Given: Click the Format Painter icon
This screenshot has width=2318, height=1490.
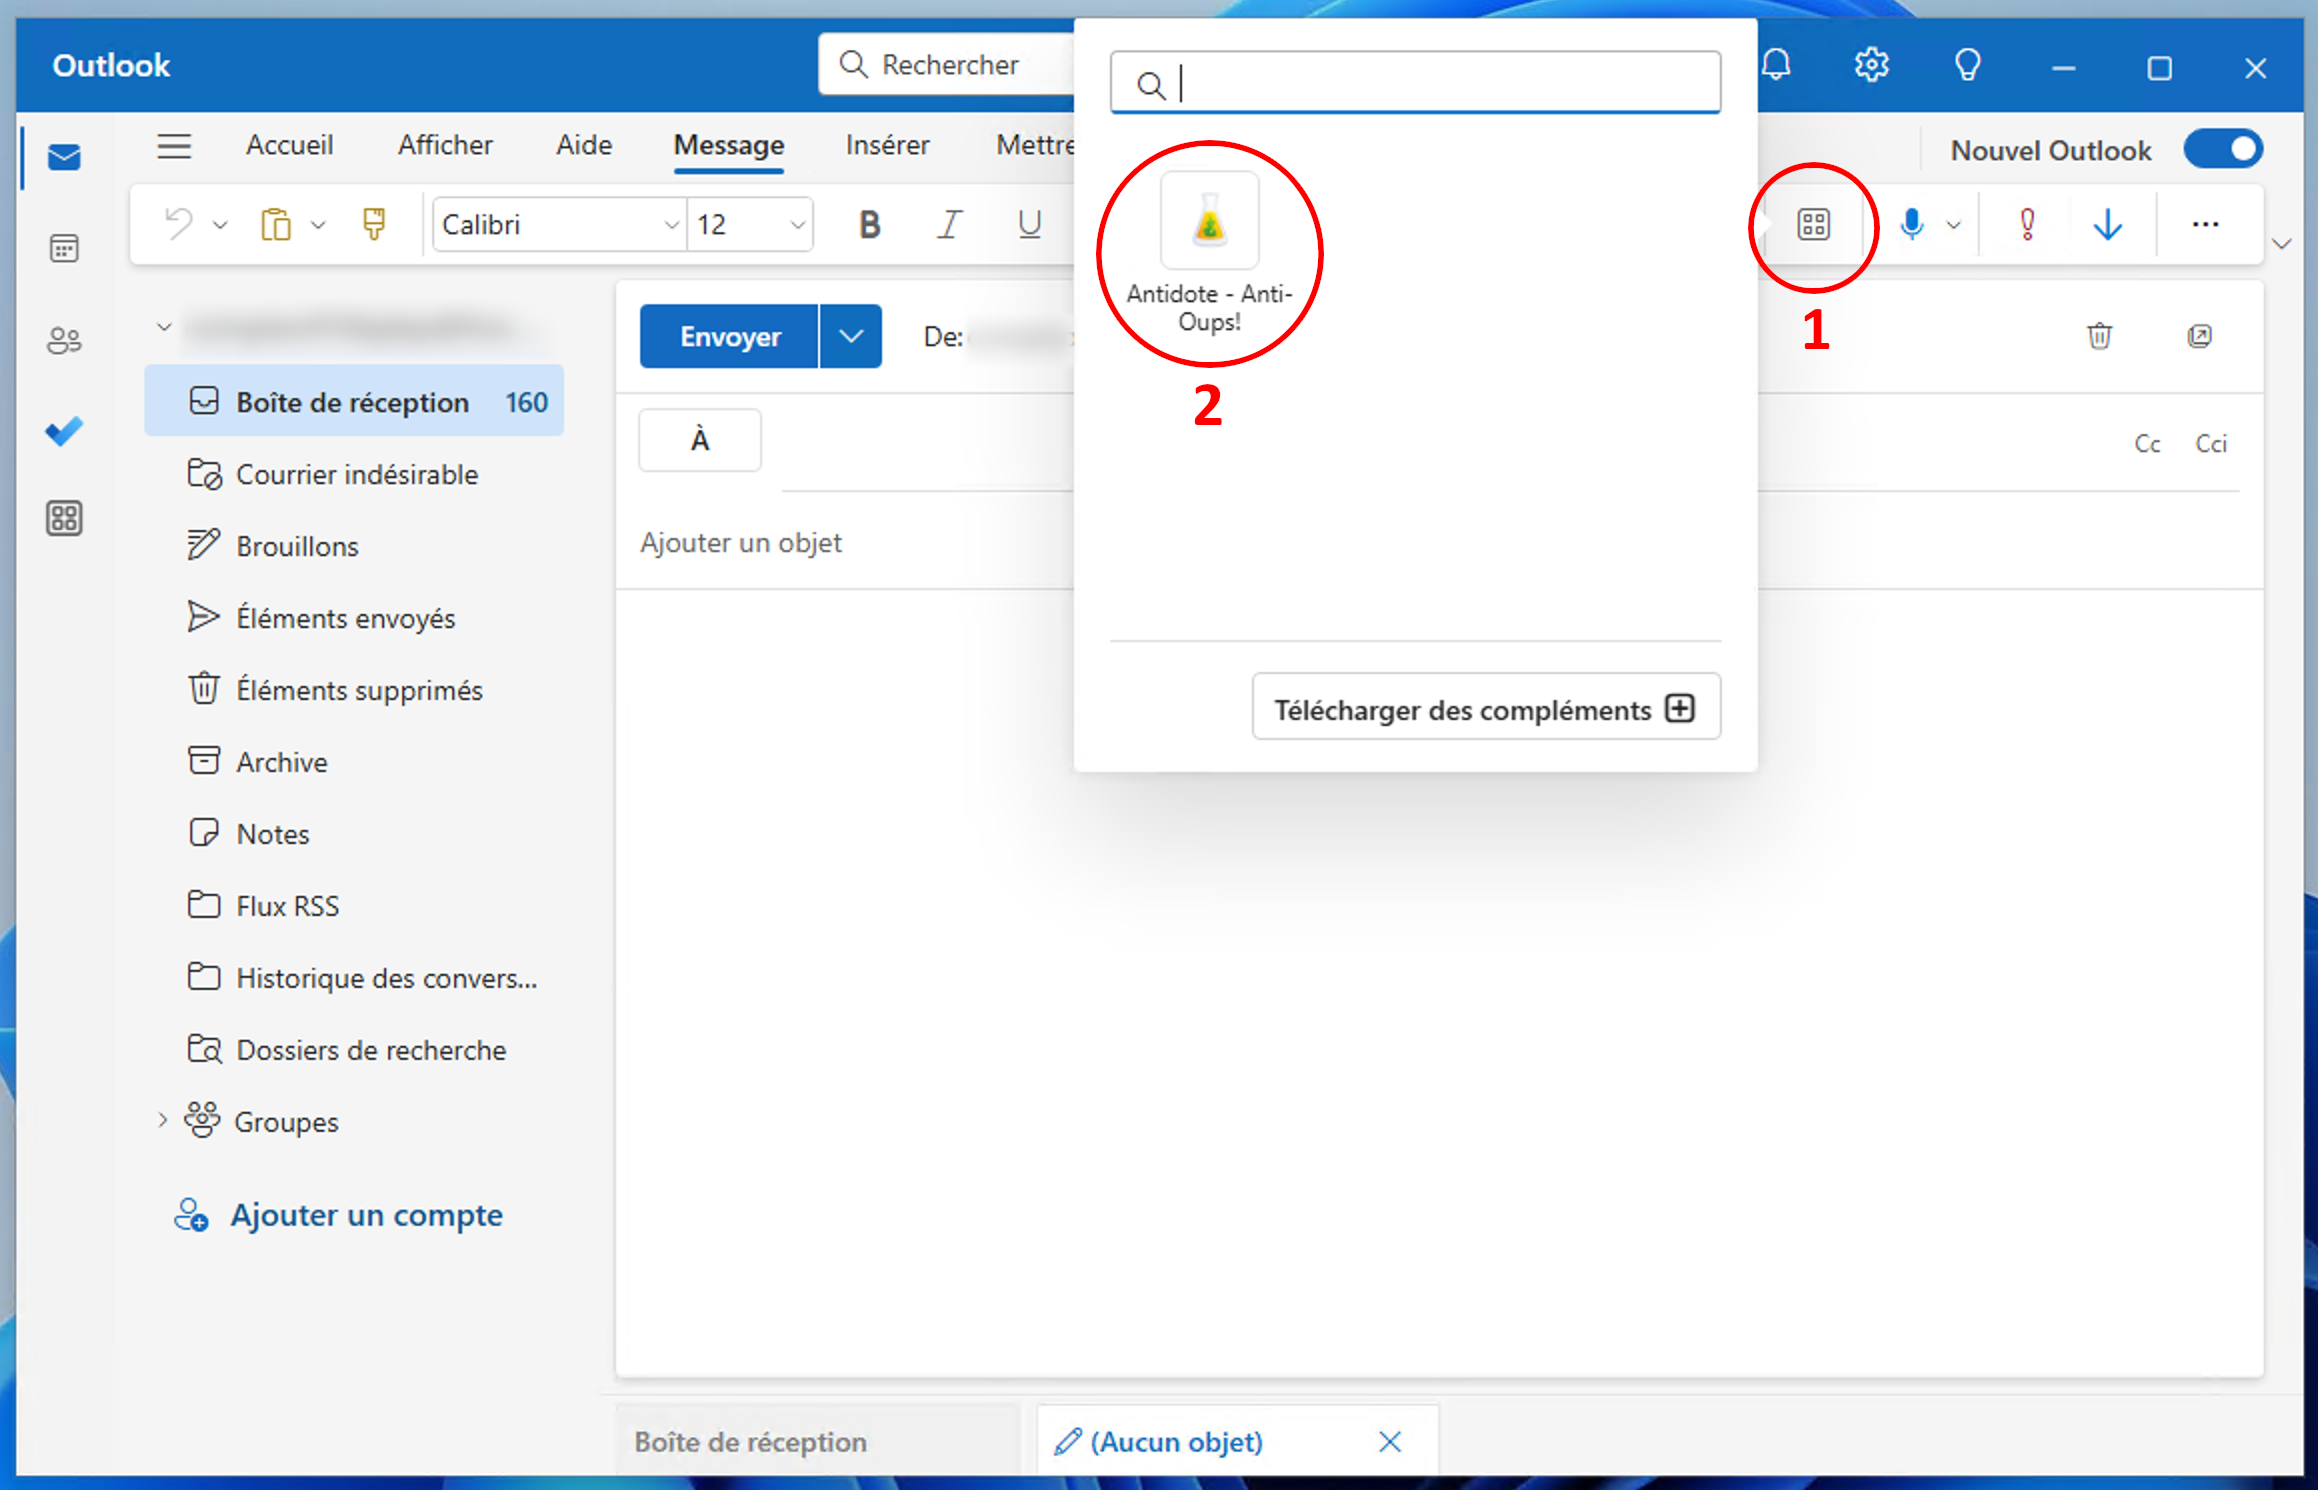Looking at the screenshot, I should coord(374,224).
